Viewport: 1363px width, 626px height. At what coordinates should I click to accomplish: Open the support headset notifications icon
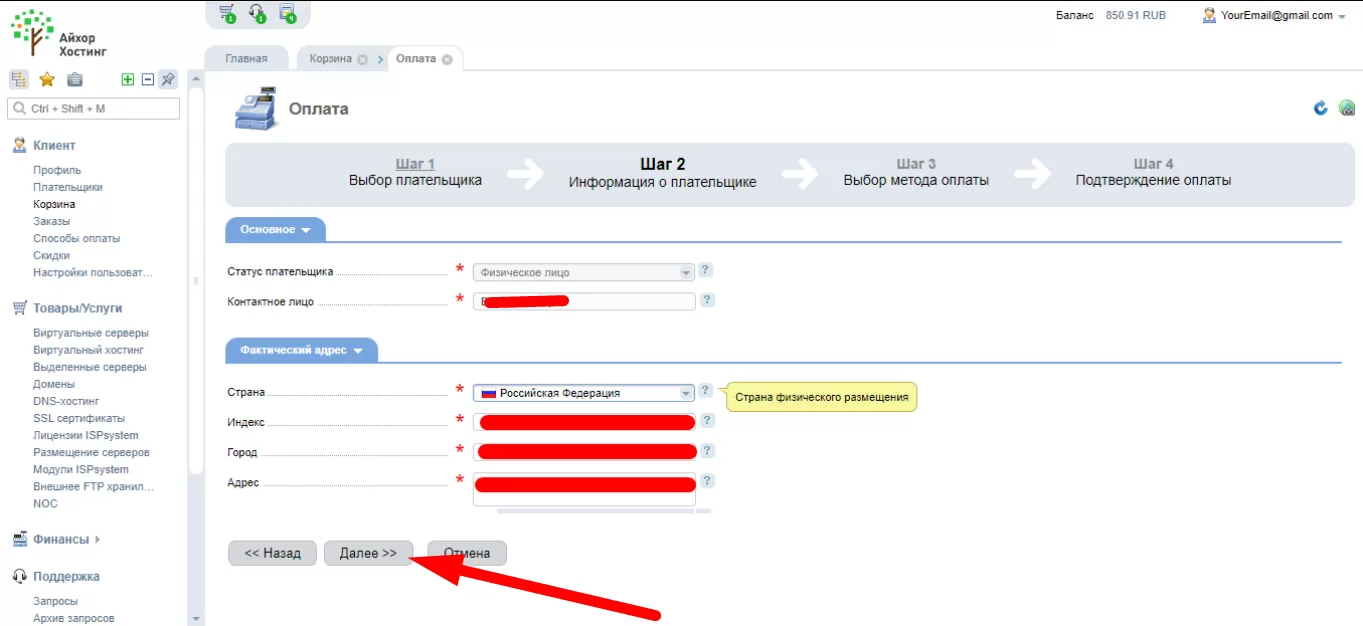click(x=257, y=14)
